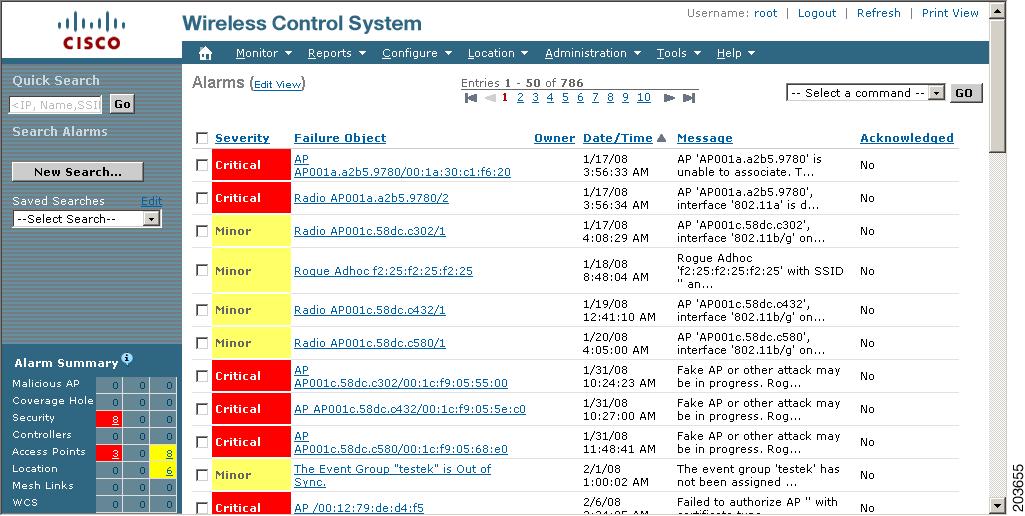The image size is (1025, 516).
Task: Open AP AP001c.58dc.c432/00:1c:f9:05:5e:c0 link
Action: tap(410, 409)
